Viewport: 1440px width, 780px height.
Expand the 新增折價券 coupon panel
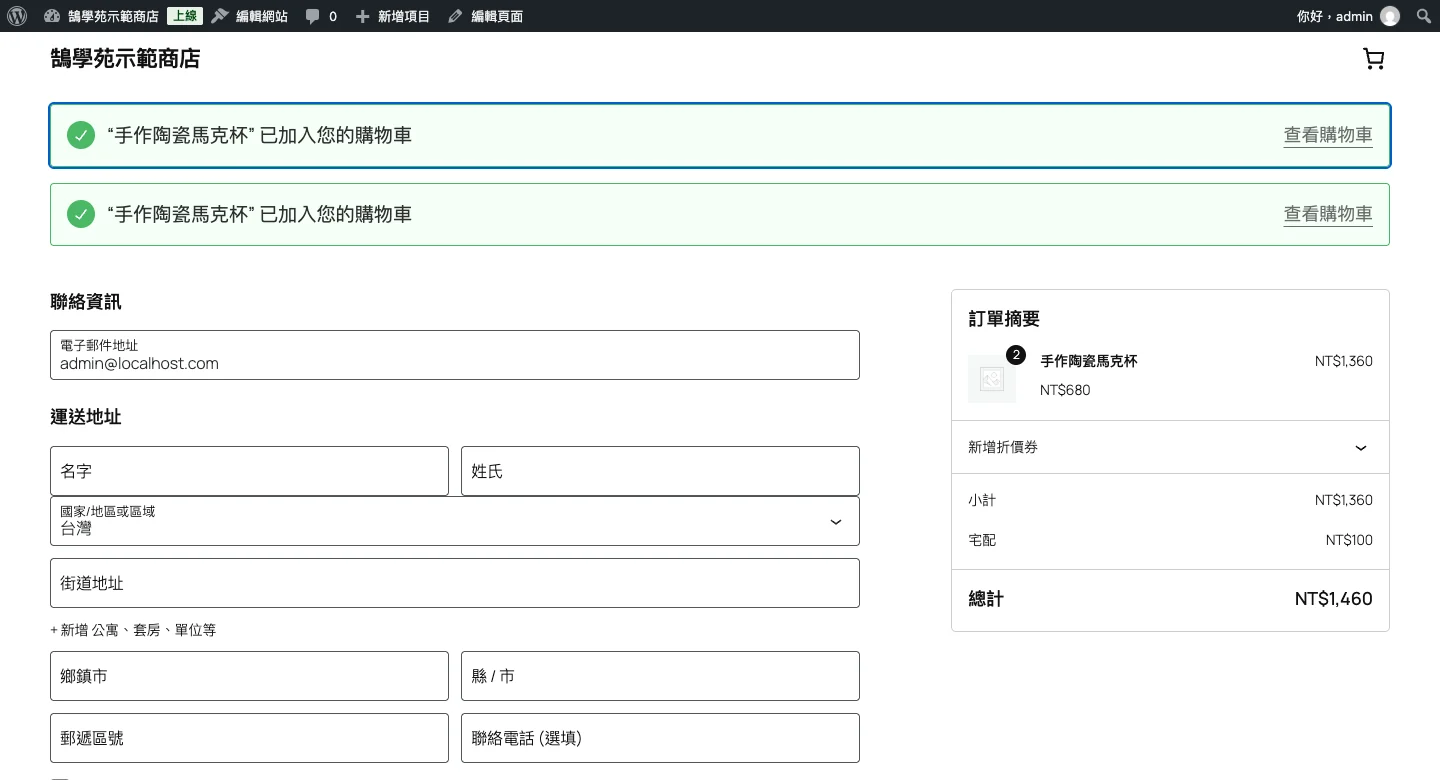[1170, 447]
